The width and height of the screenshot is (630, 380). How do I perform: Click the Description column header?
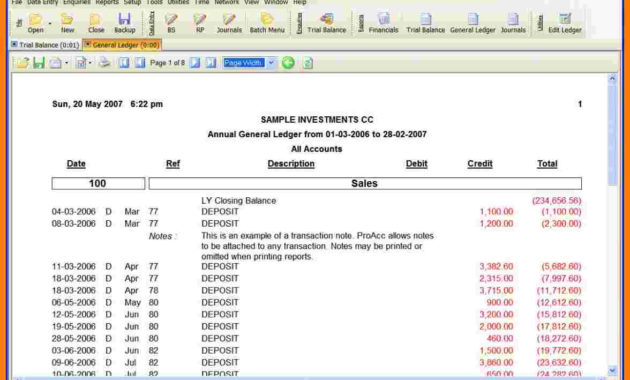[x=291, y=164]
